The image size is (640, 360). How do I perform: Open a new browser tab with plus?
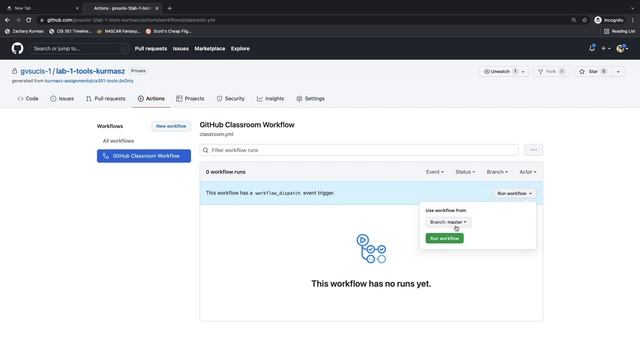point(169,8)
